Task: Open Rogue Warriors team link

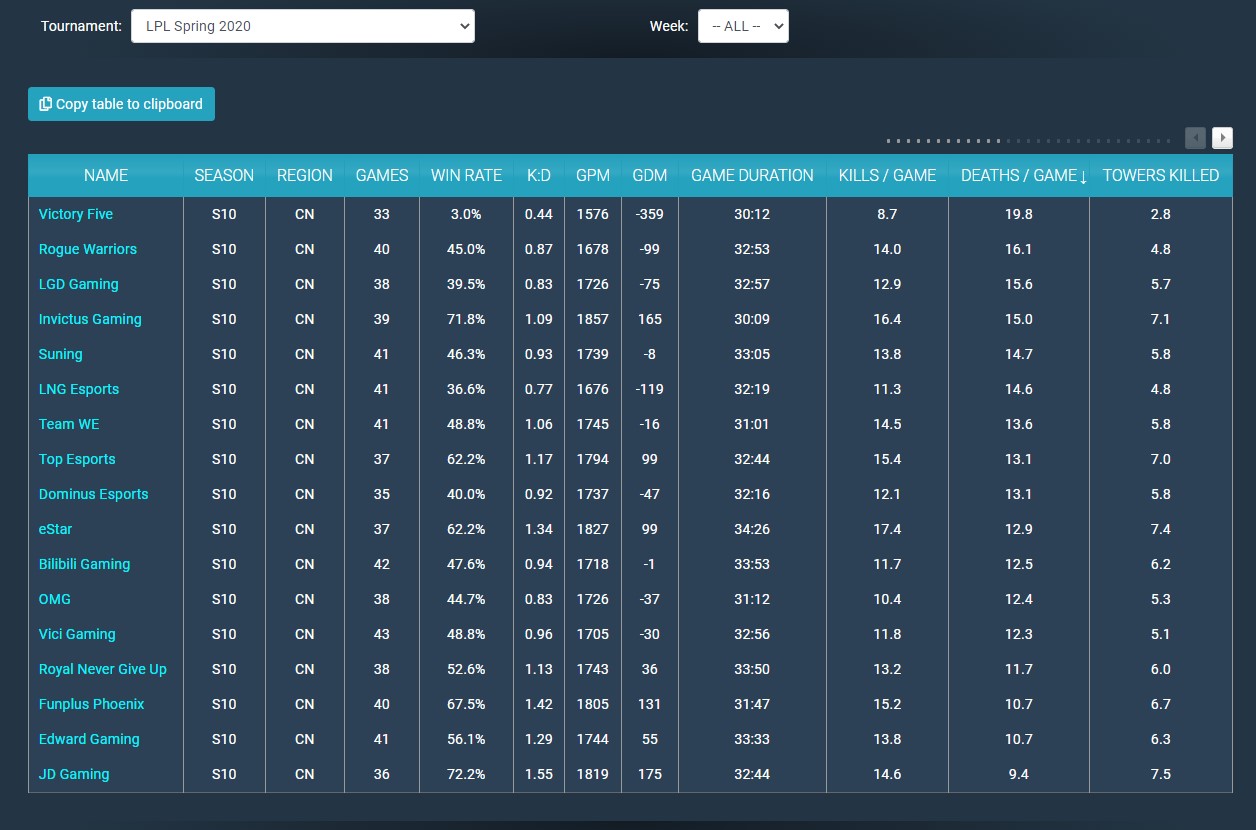Action: pos(88,249)
